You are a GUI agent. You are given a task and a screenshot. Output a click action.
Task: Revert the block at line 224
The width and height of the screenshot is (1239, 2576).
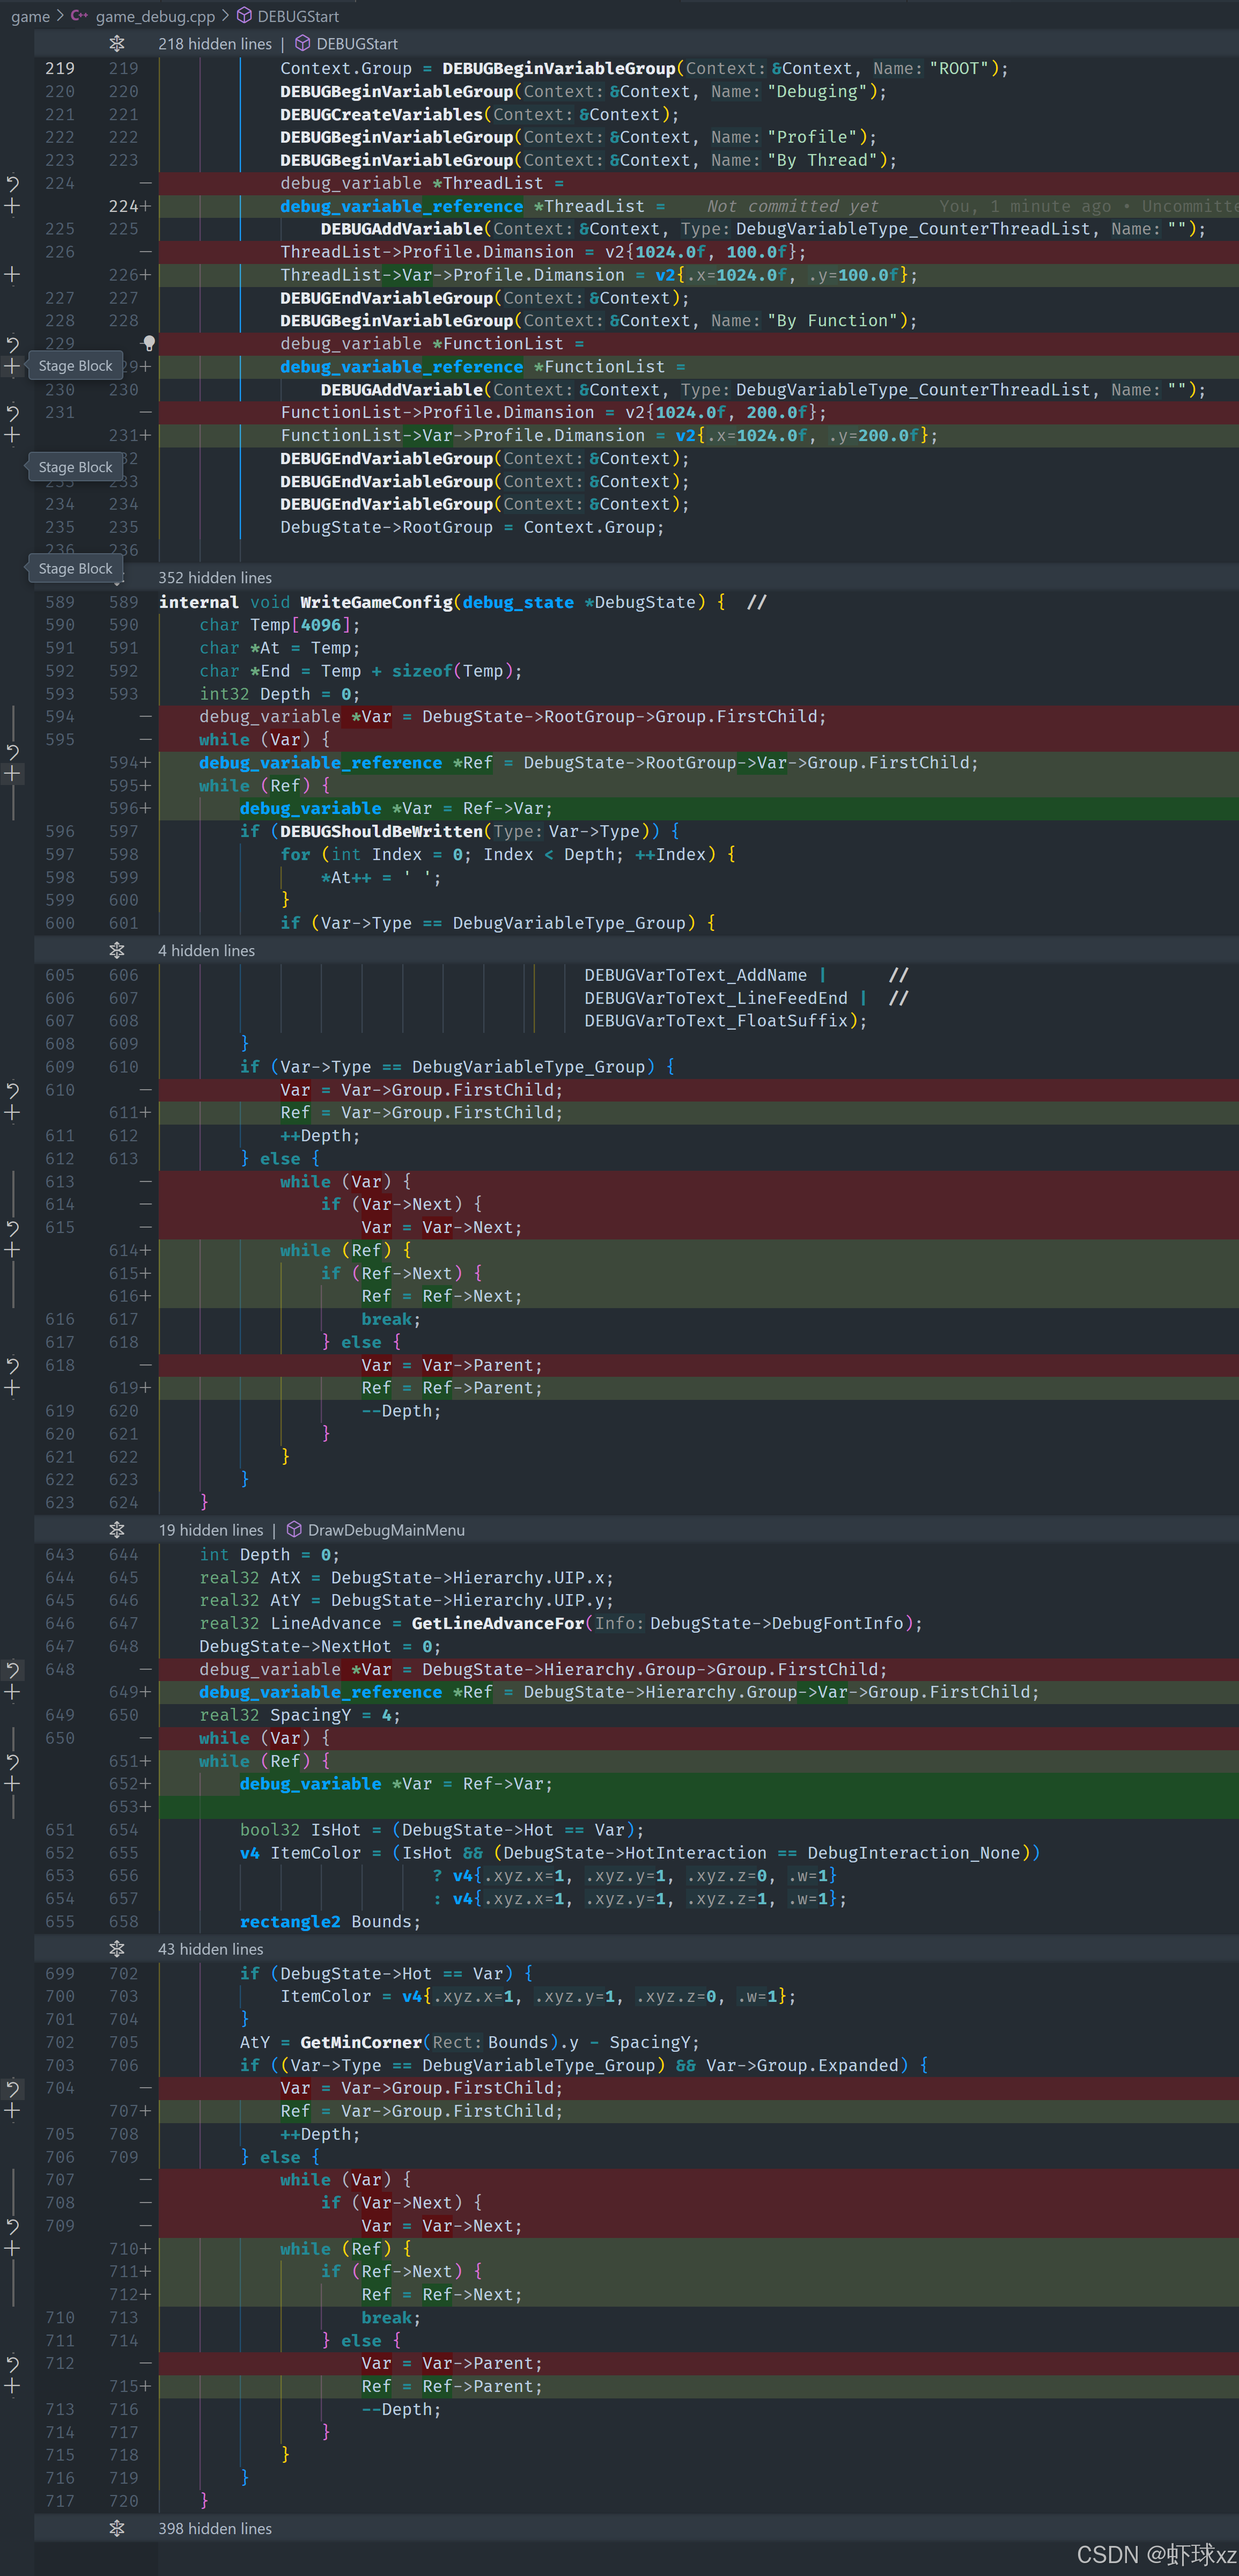12,183
